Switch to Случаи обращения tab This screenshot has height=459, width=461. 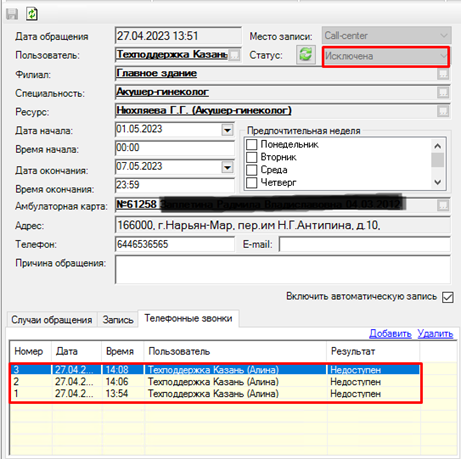(x=52, y=320)
